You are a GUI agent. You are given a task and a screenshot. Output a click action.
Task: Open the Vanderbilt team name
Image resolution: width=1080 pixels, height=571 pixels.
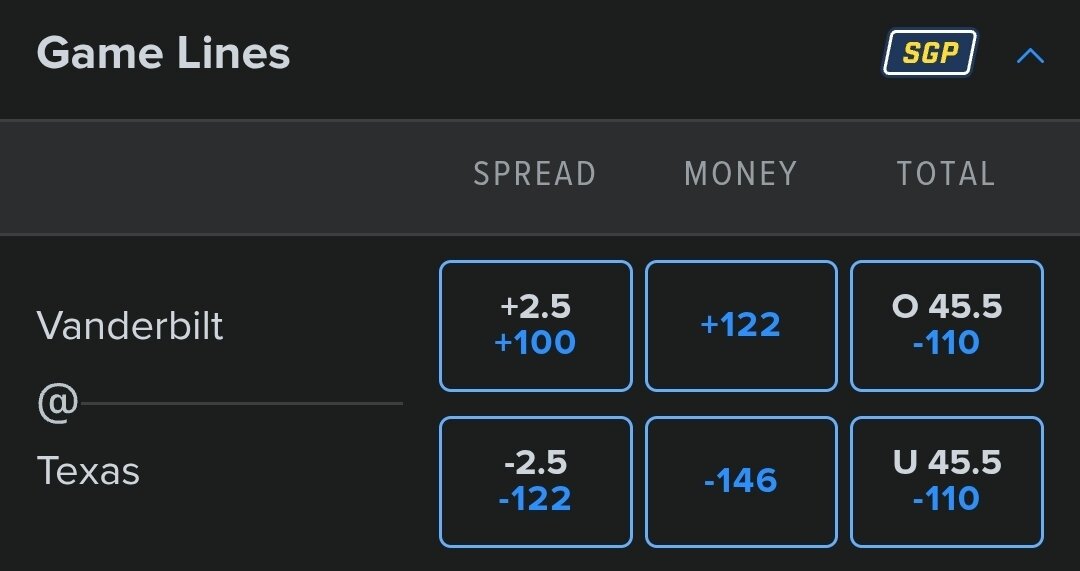(130, 326)
